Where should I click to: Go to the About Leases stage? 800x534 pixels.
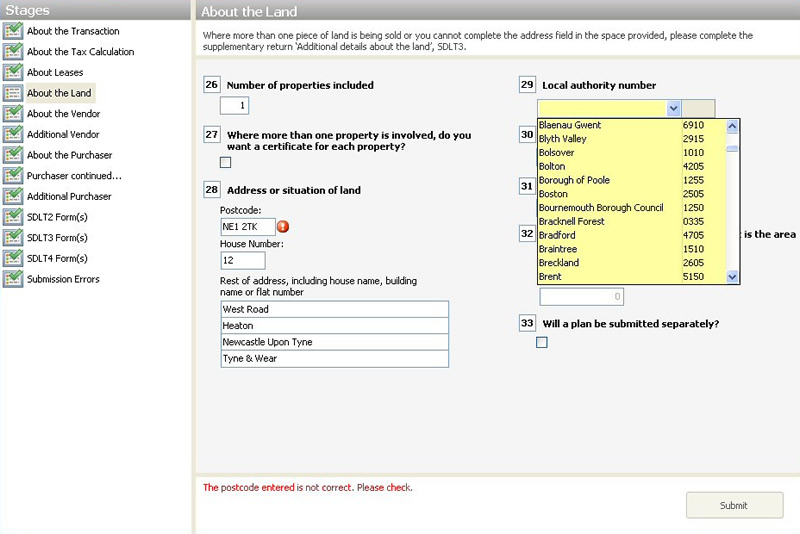tap(55, 72)
